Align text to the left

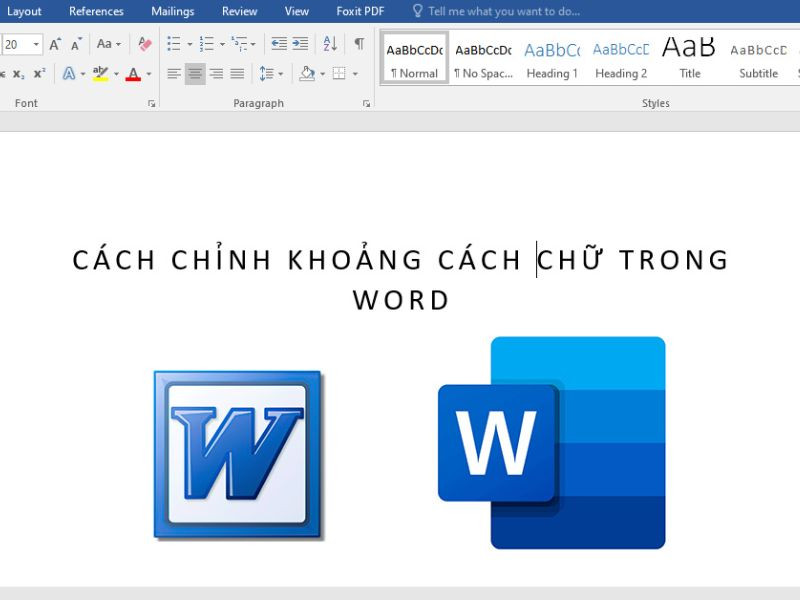click(174, 74)
